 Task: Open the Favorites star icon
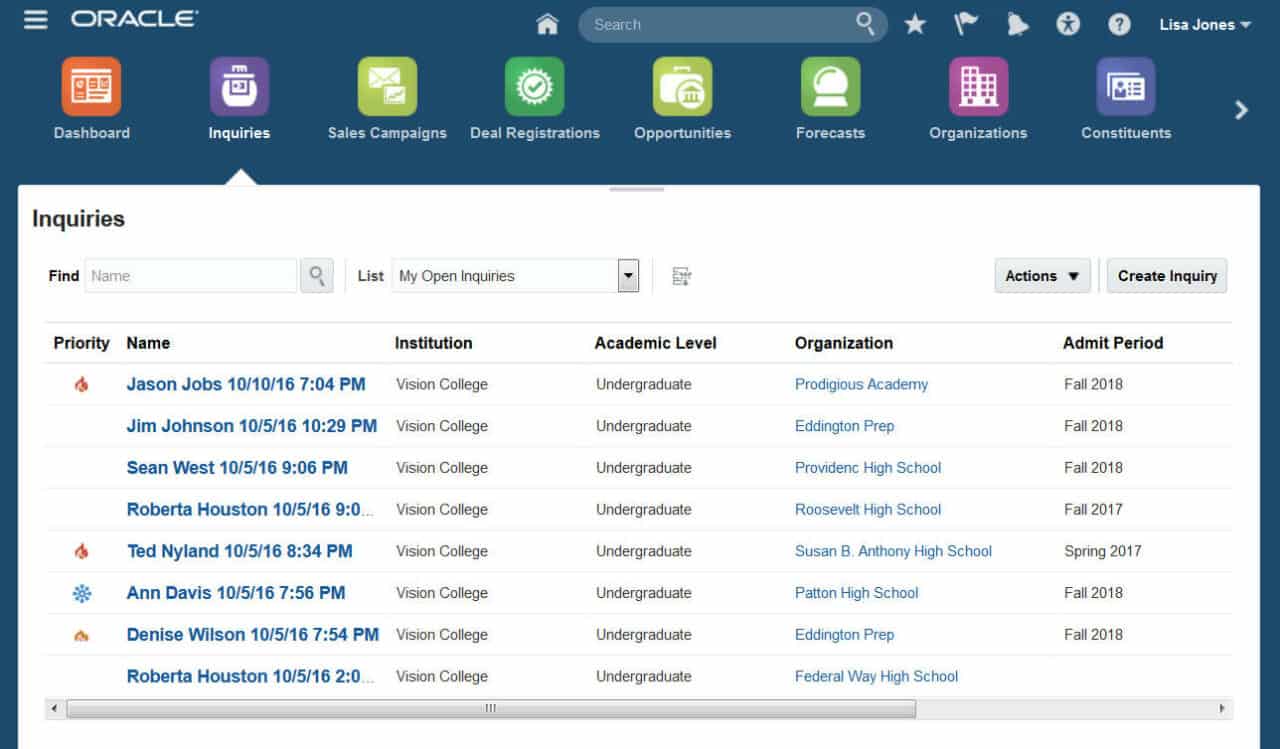pyautogui.click(x=915, y=24)
